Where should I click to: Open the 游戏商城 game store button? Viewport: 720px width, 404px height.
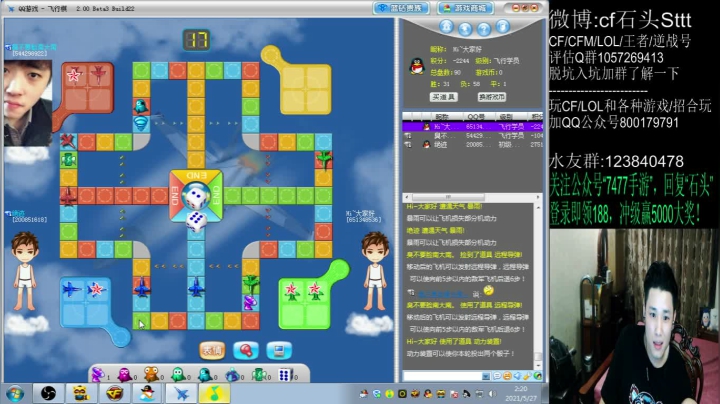465,8
